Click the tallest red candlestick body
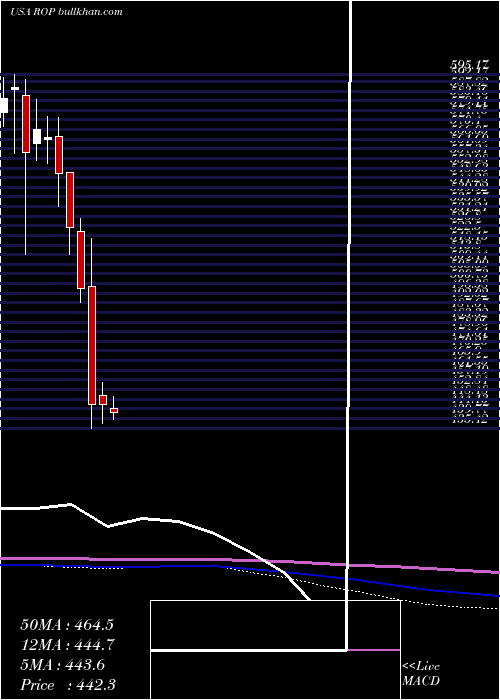This screenshot has height=700, width=500. (x=92, y=345)
